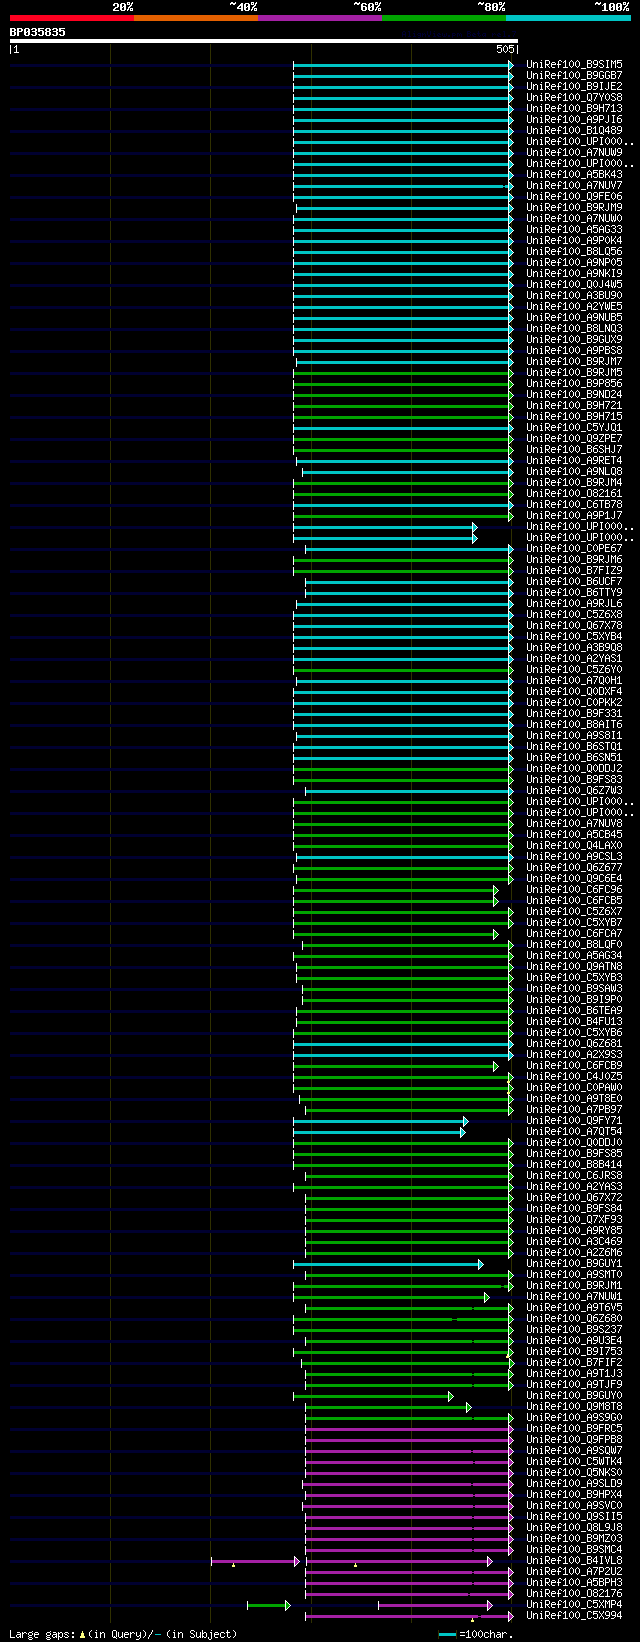Choose the UniRef100_B7FIZ9 entry
This screenshot has height=1642, width=640.
(x=574, y=570)
